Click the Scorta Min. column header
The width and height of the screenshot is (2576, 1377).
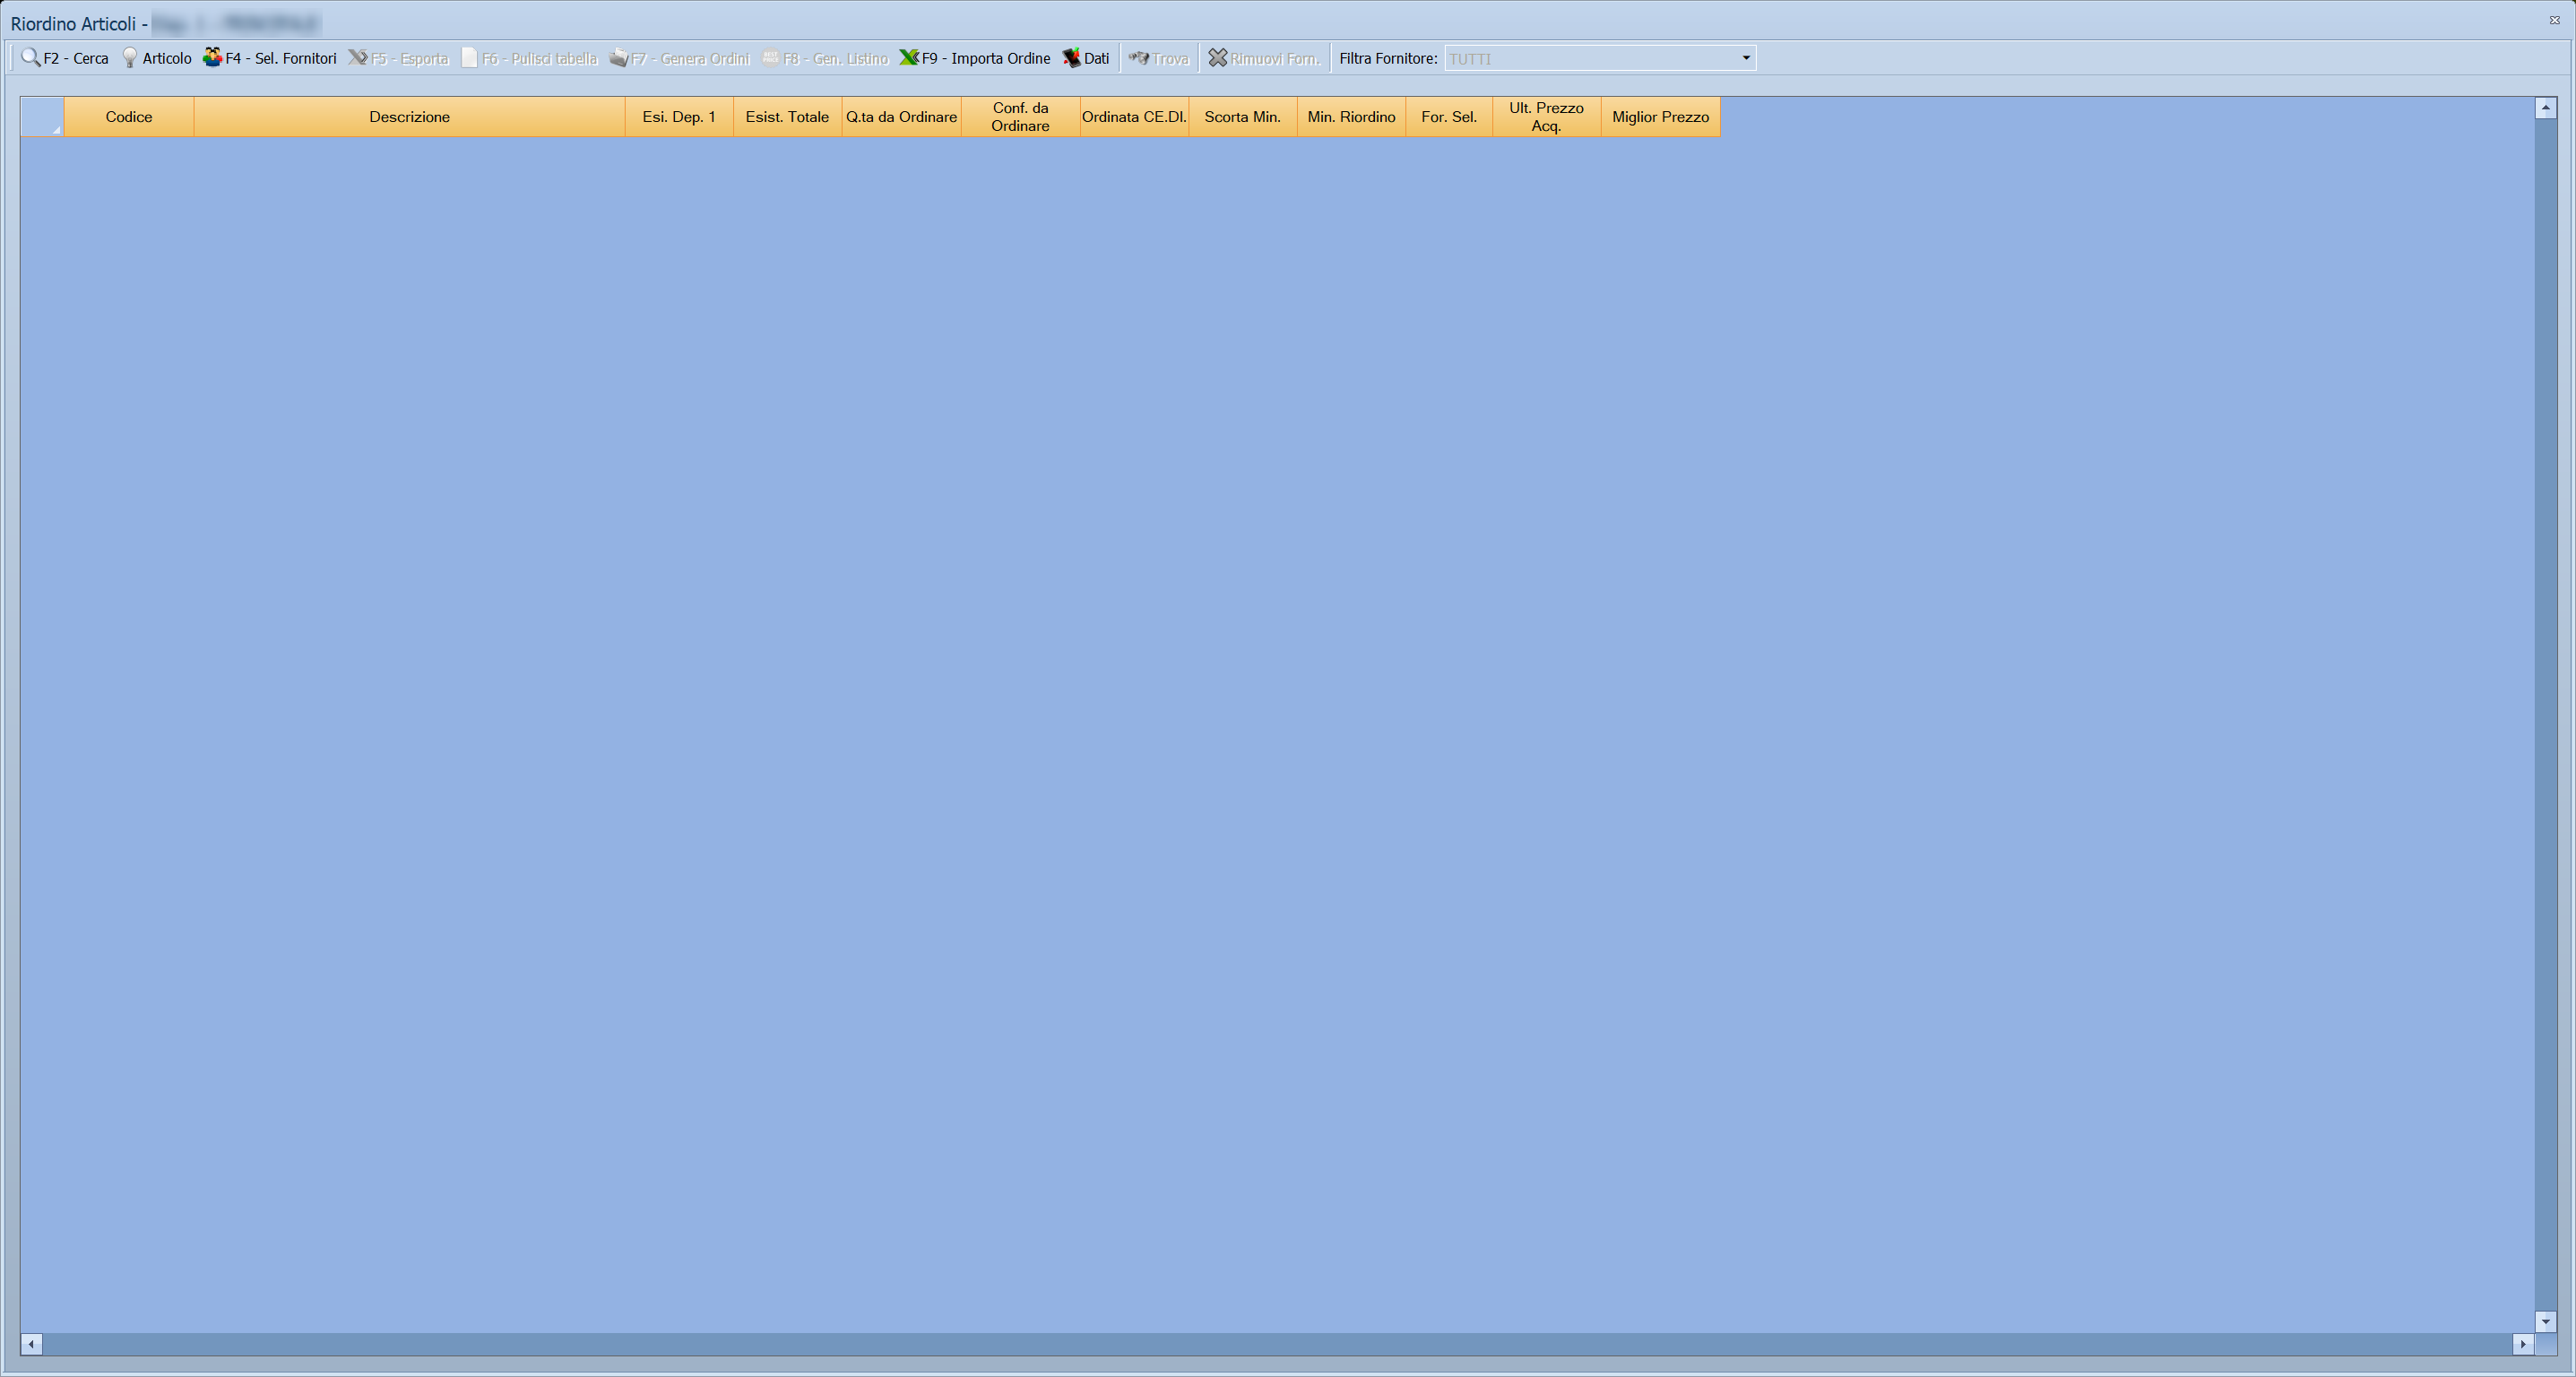pyautogui.click(x=1243, y=117)
